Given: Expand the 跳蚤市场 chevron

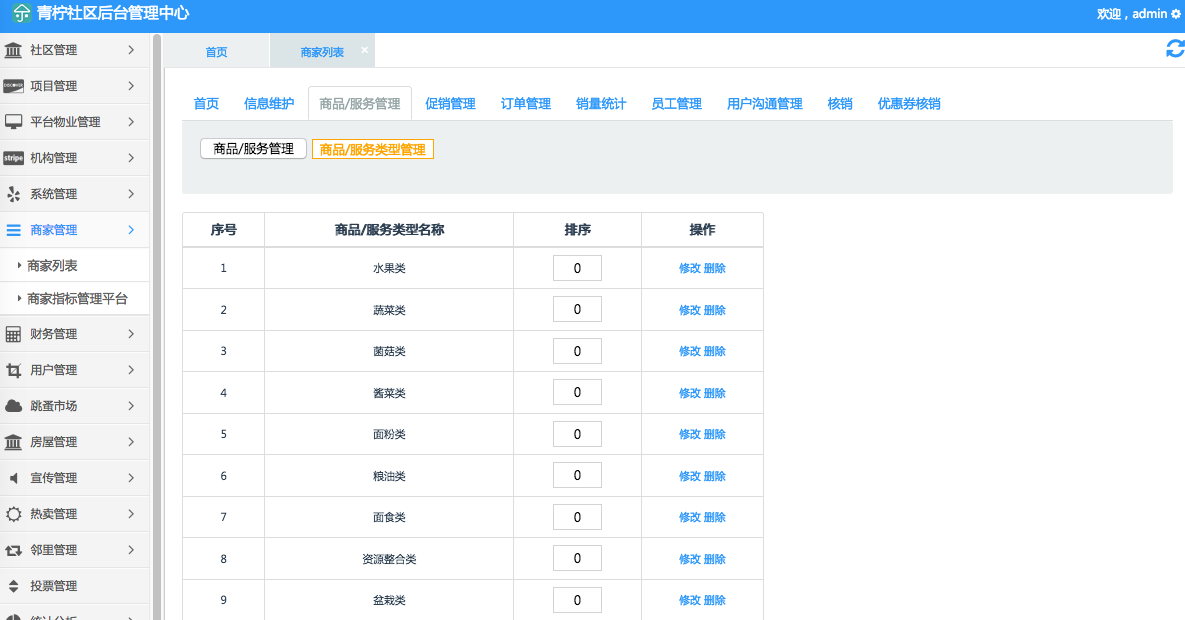Looking at the screenshot, I should [131, 406].
